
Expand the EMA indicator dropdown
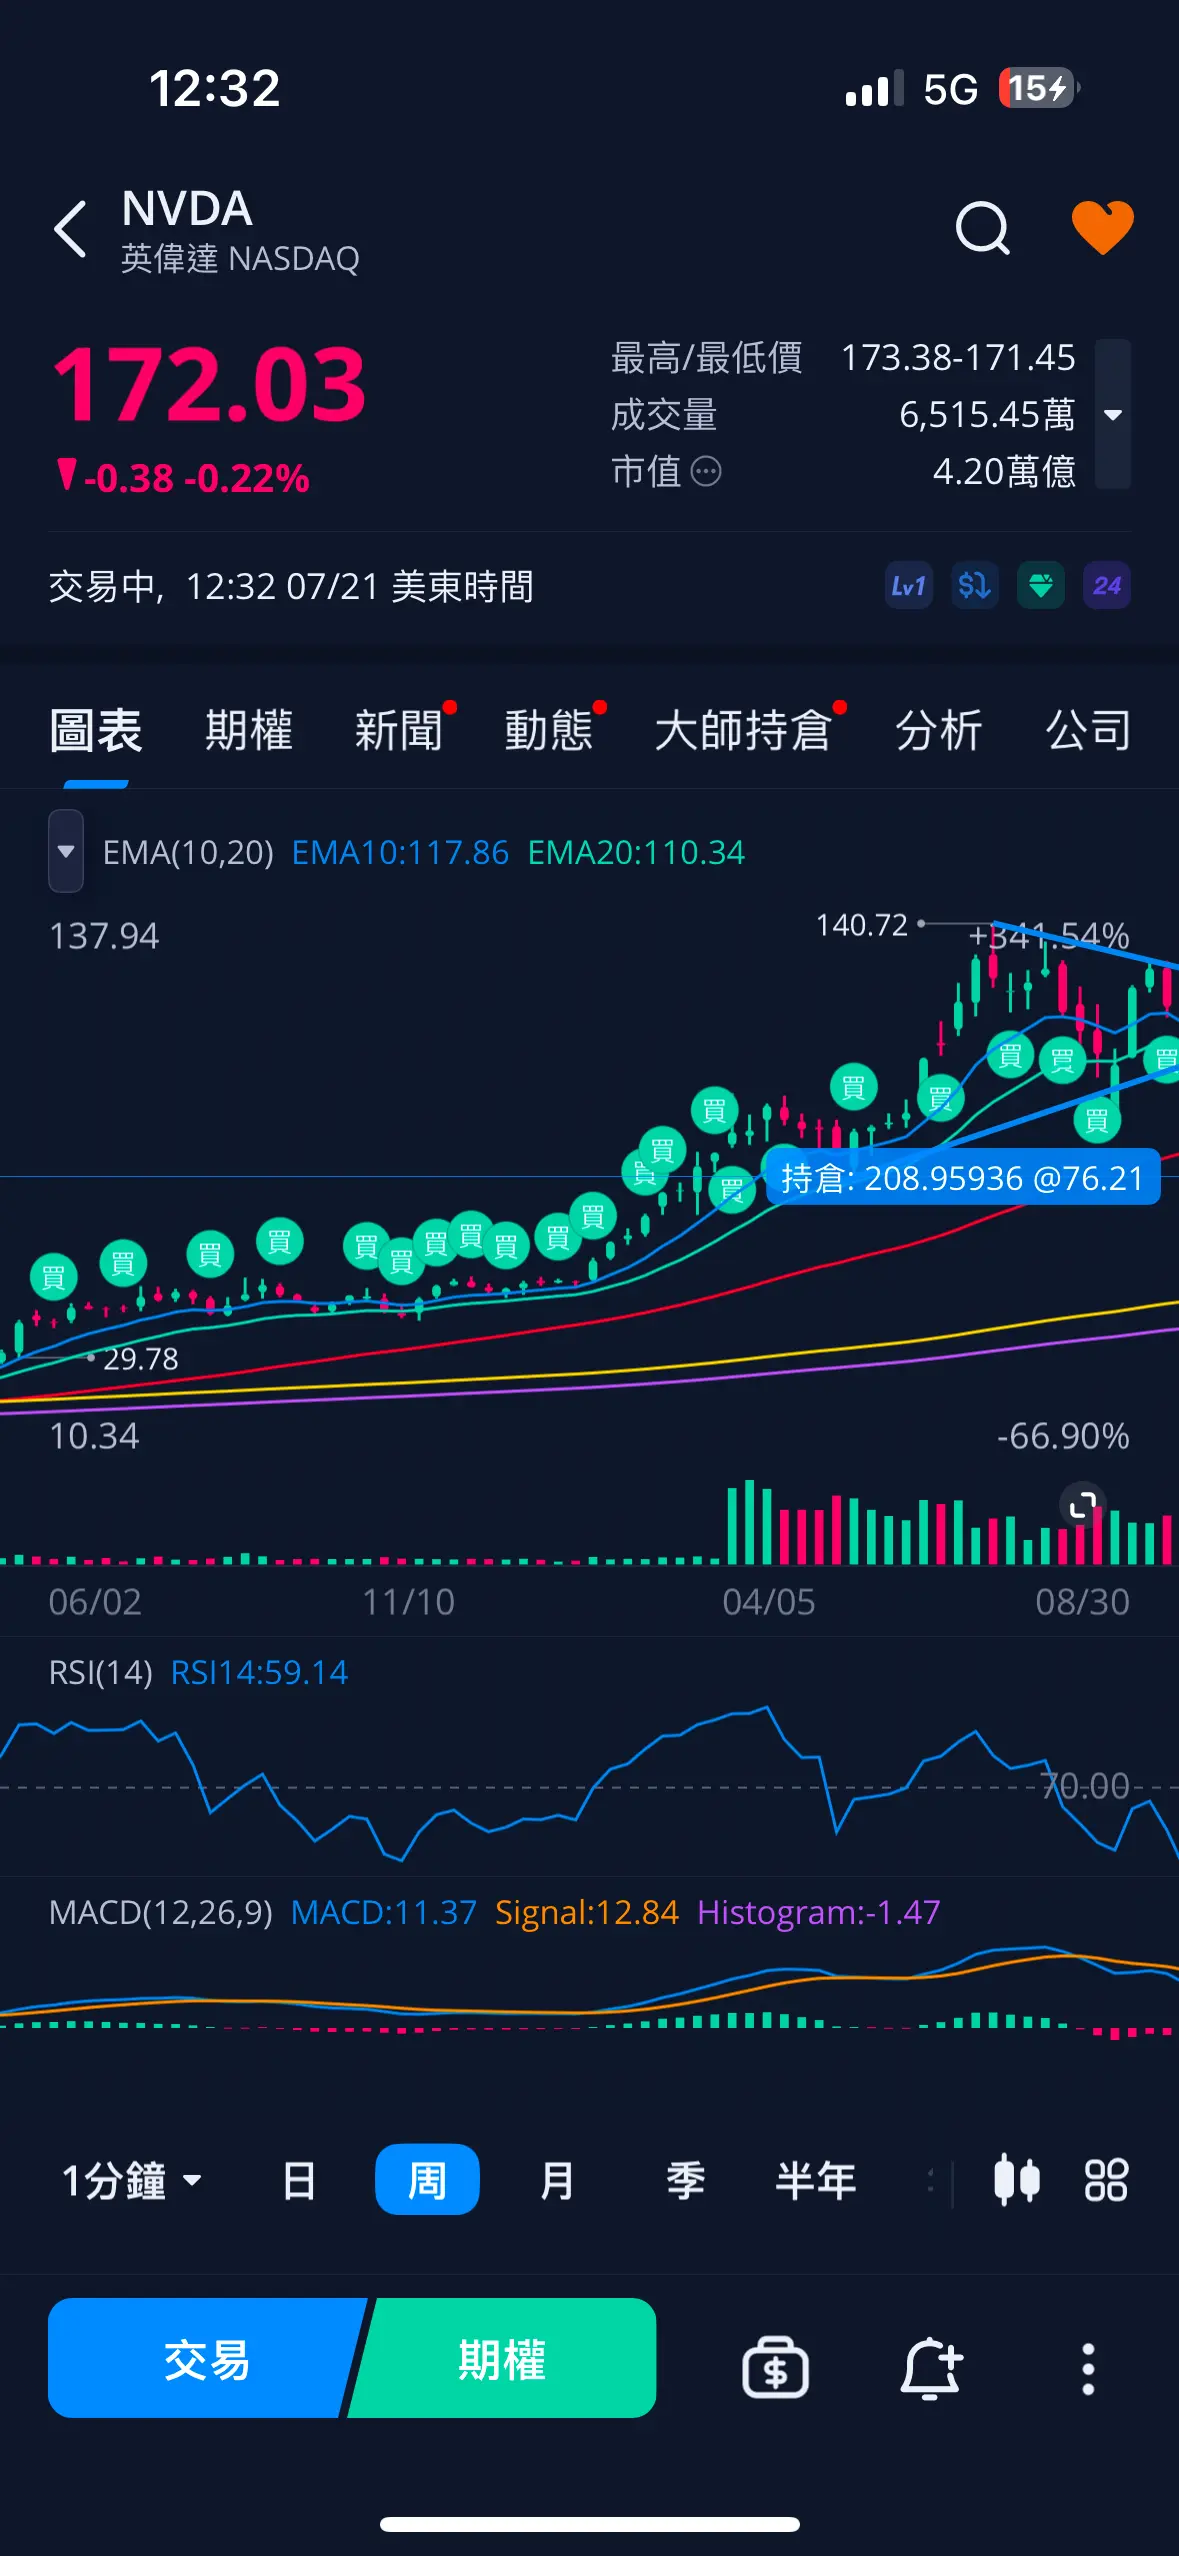(66, 851)
